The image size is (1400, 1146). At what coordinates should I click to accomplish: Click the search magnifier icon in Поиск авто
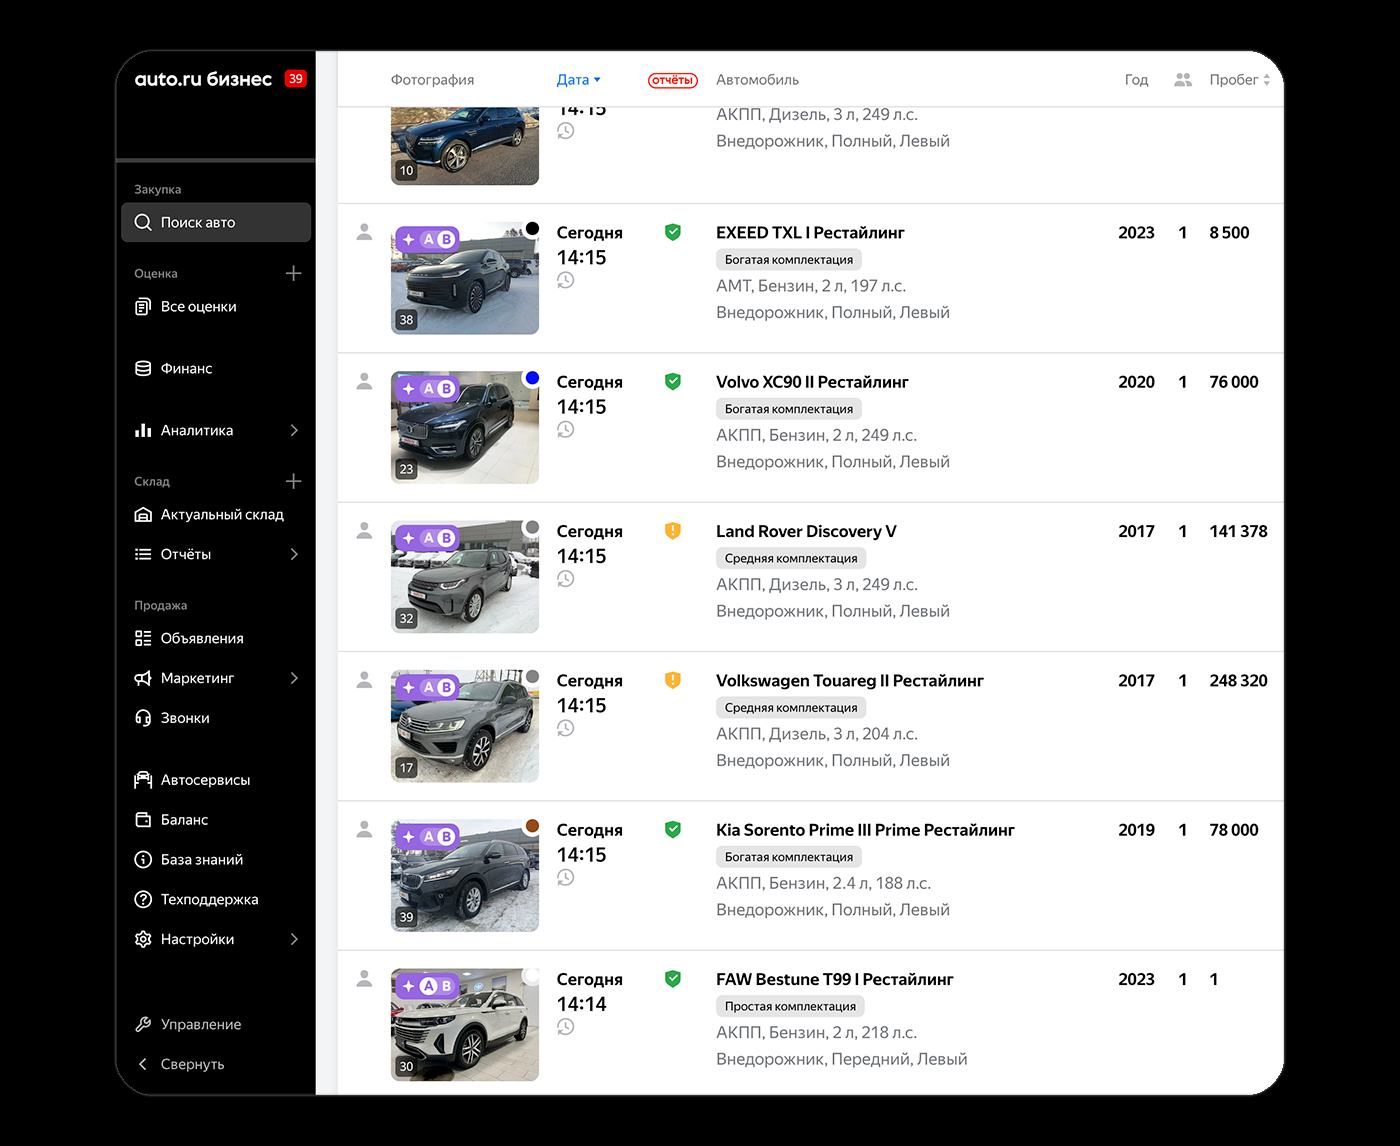(x=143, y=222)
